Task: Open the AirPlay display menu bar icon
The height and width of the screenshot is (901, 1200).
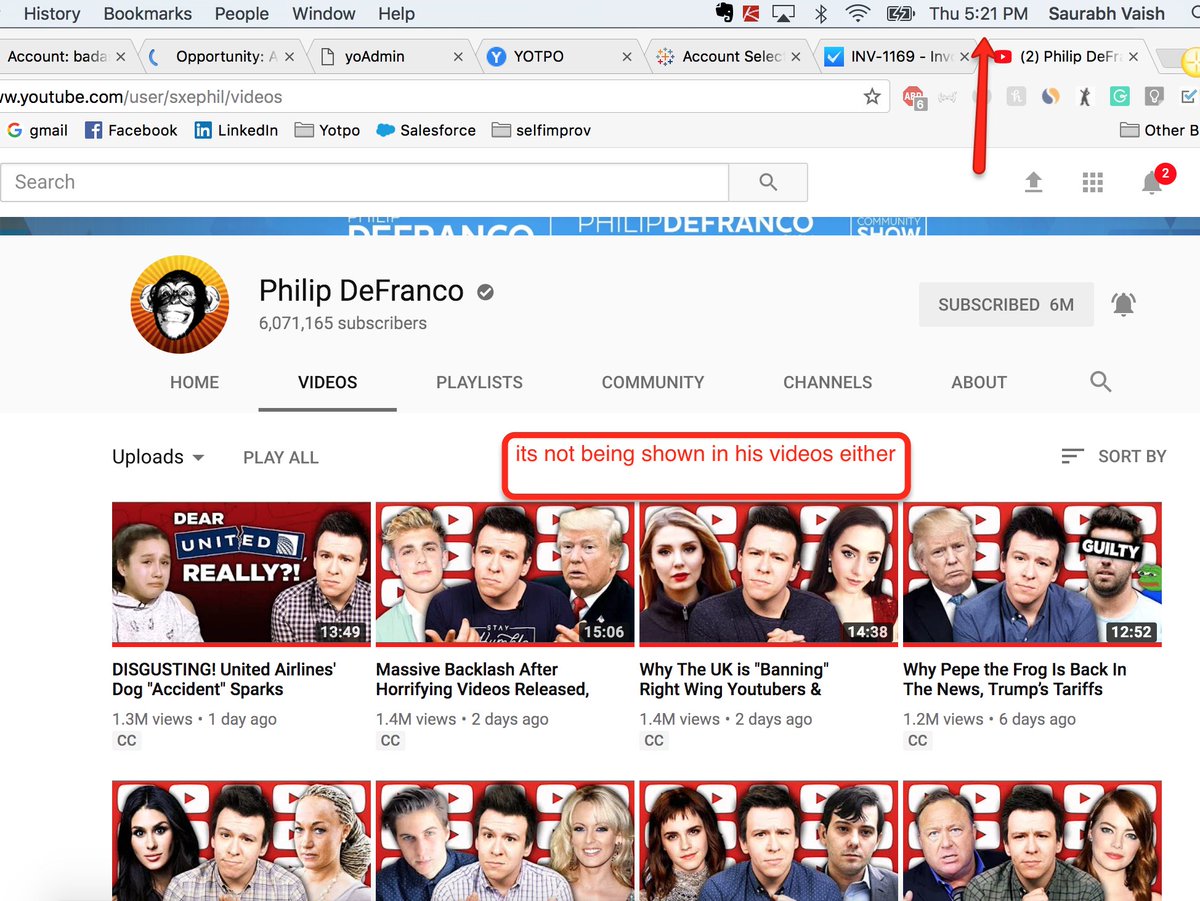Action: tap(785, 14)
